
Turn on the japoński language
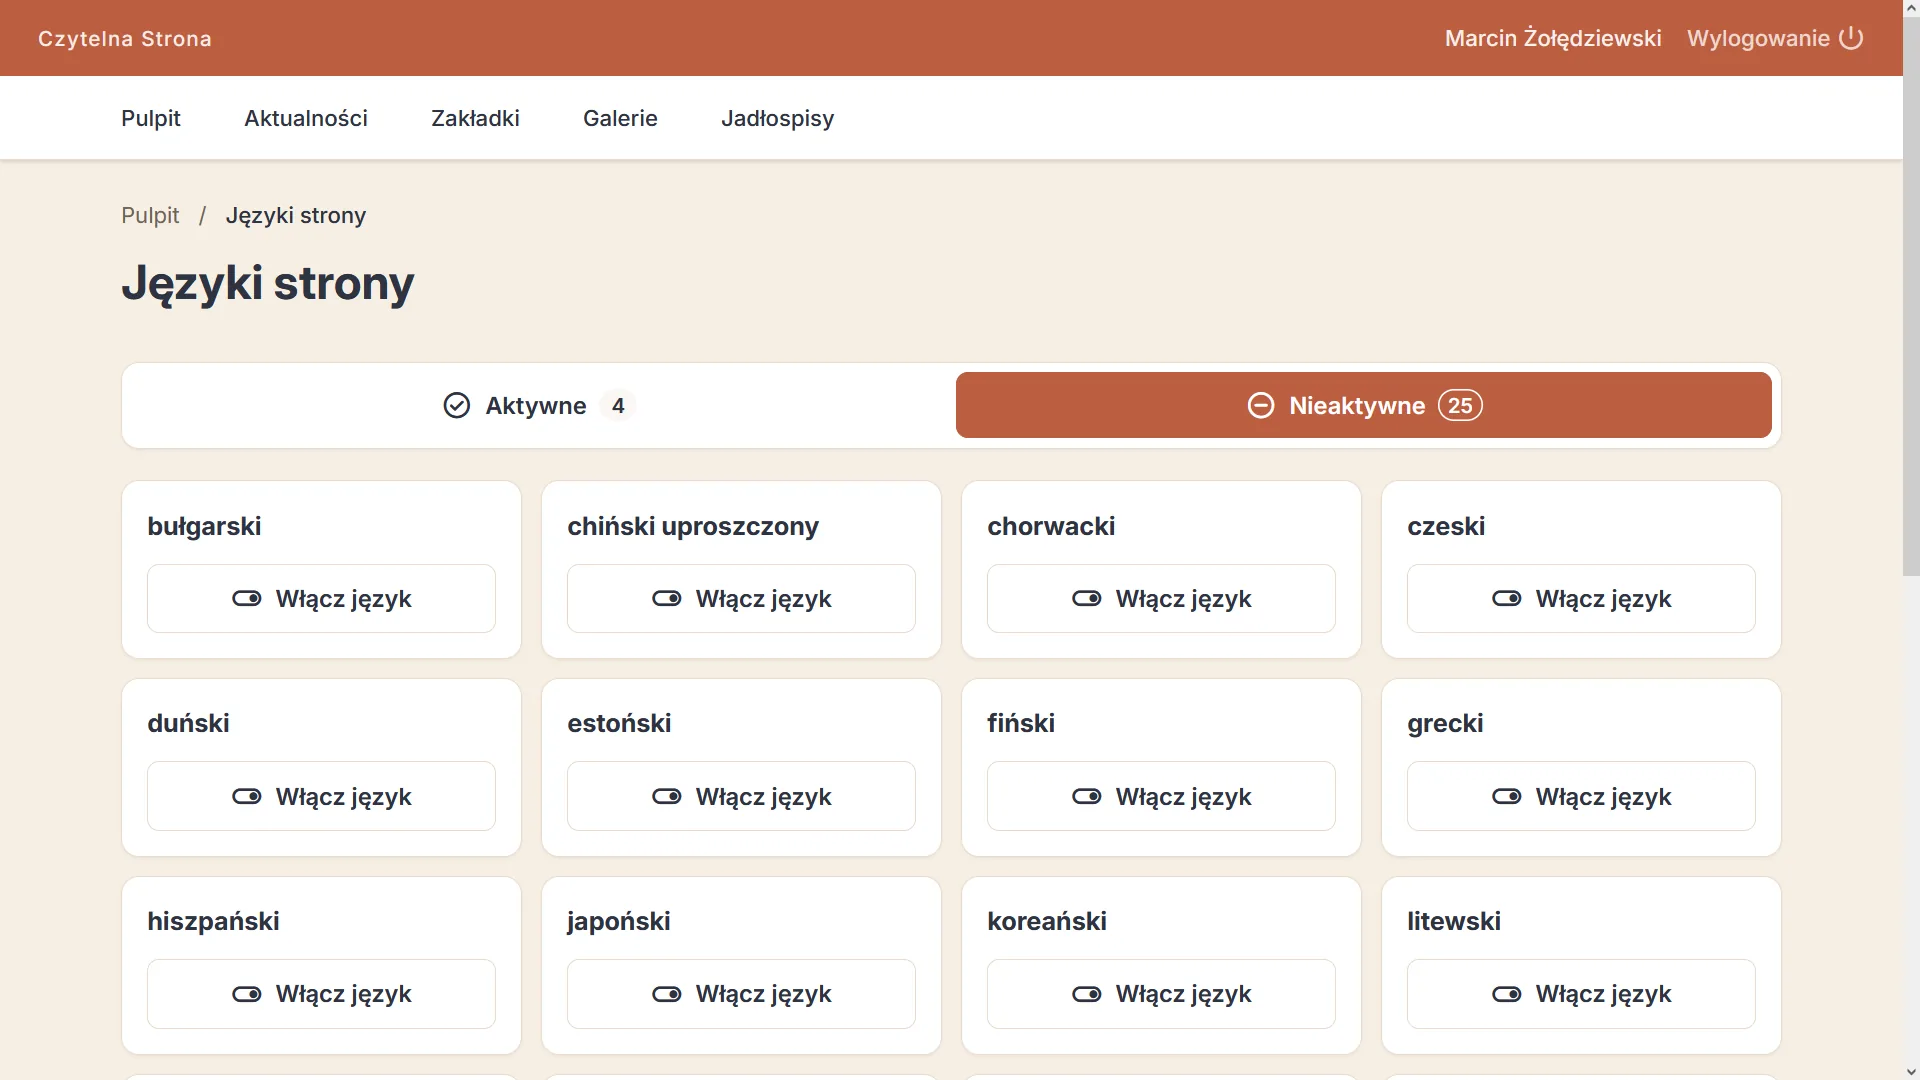[x=741, y=994]
